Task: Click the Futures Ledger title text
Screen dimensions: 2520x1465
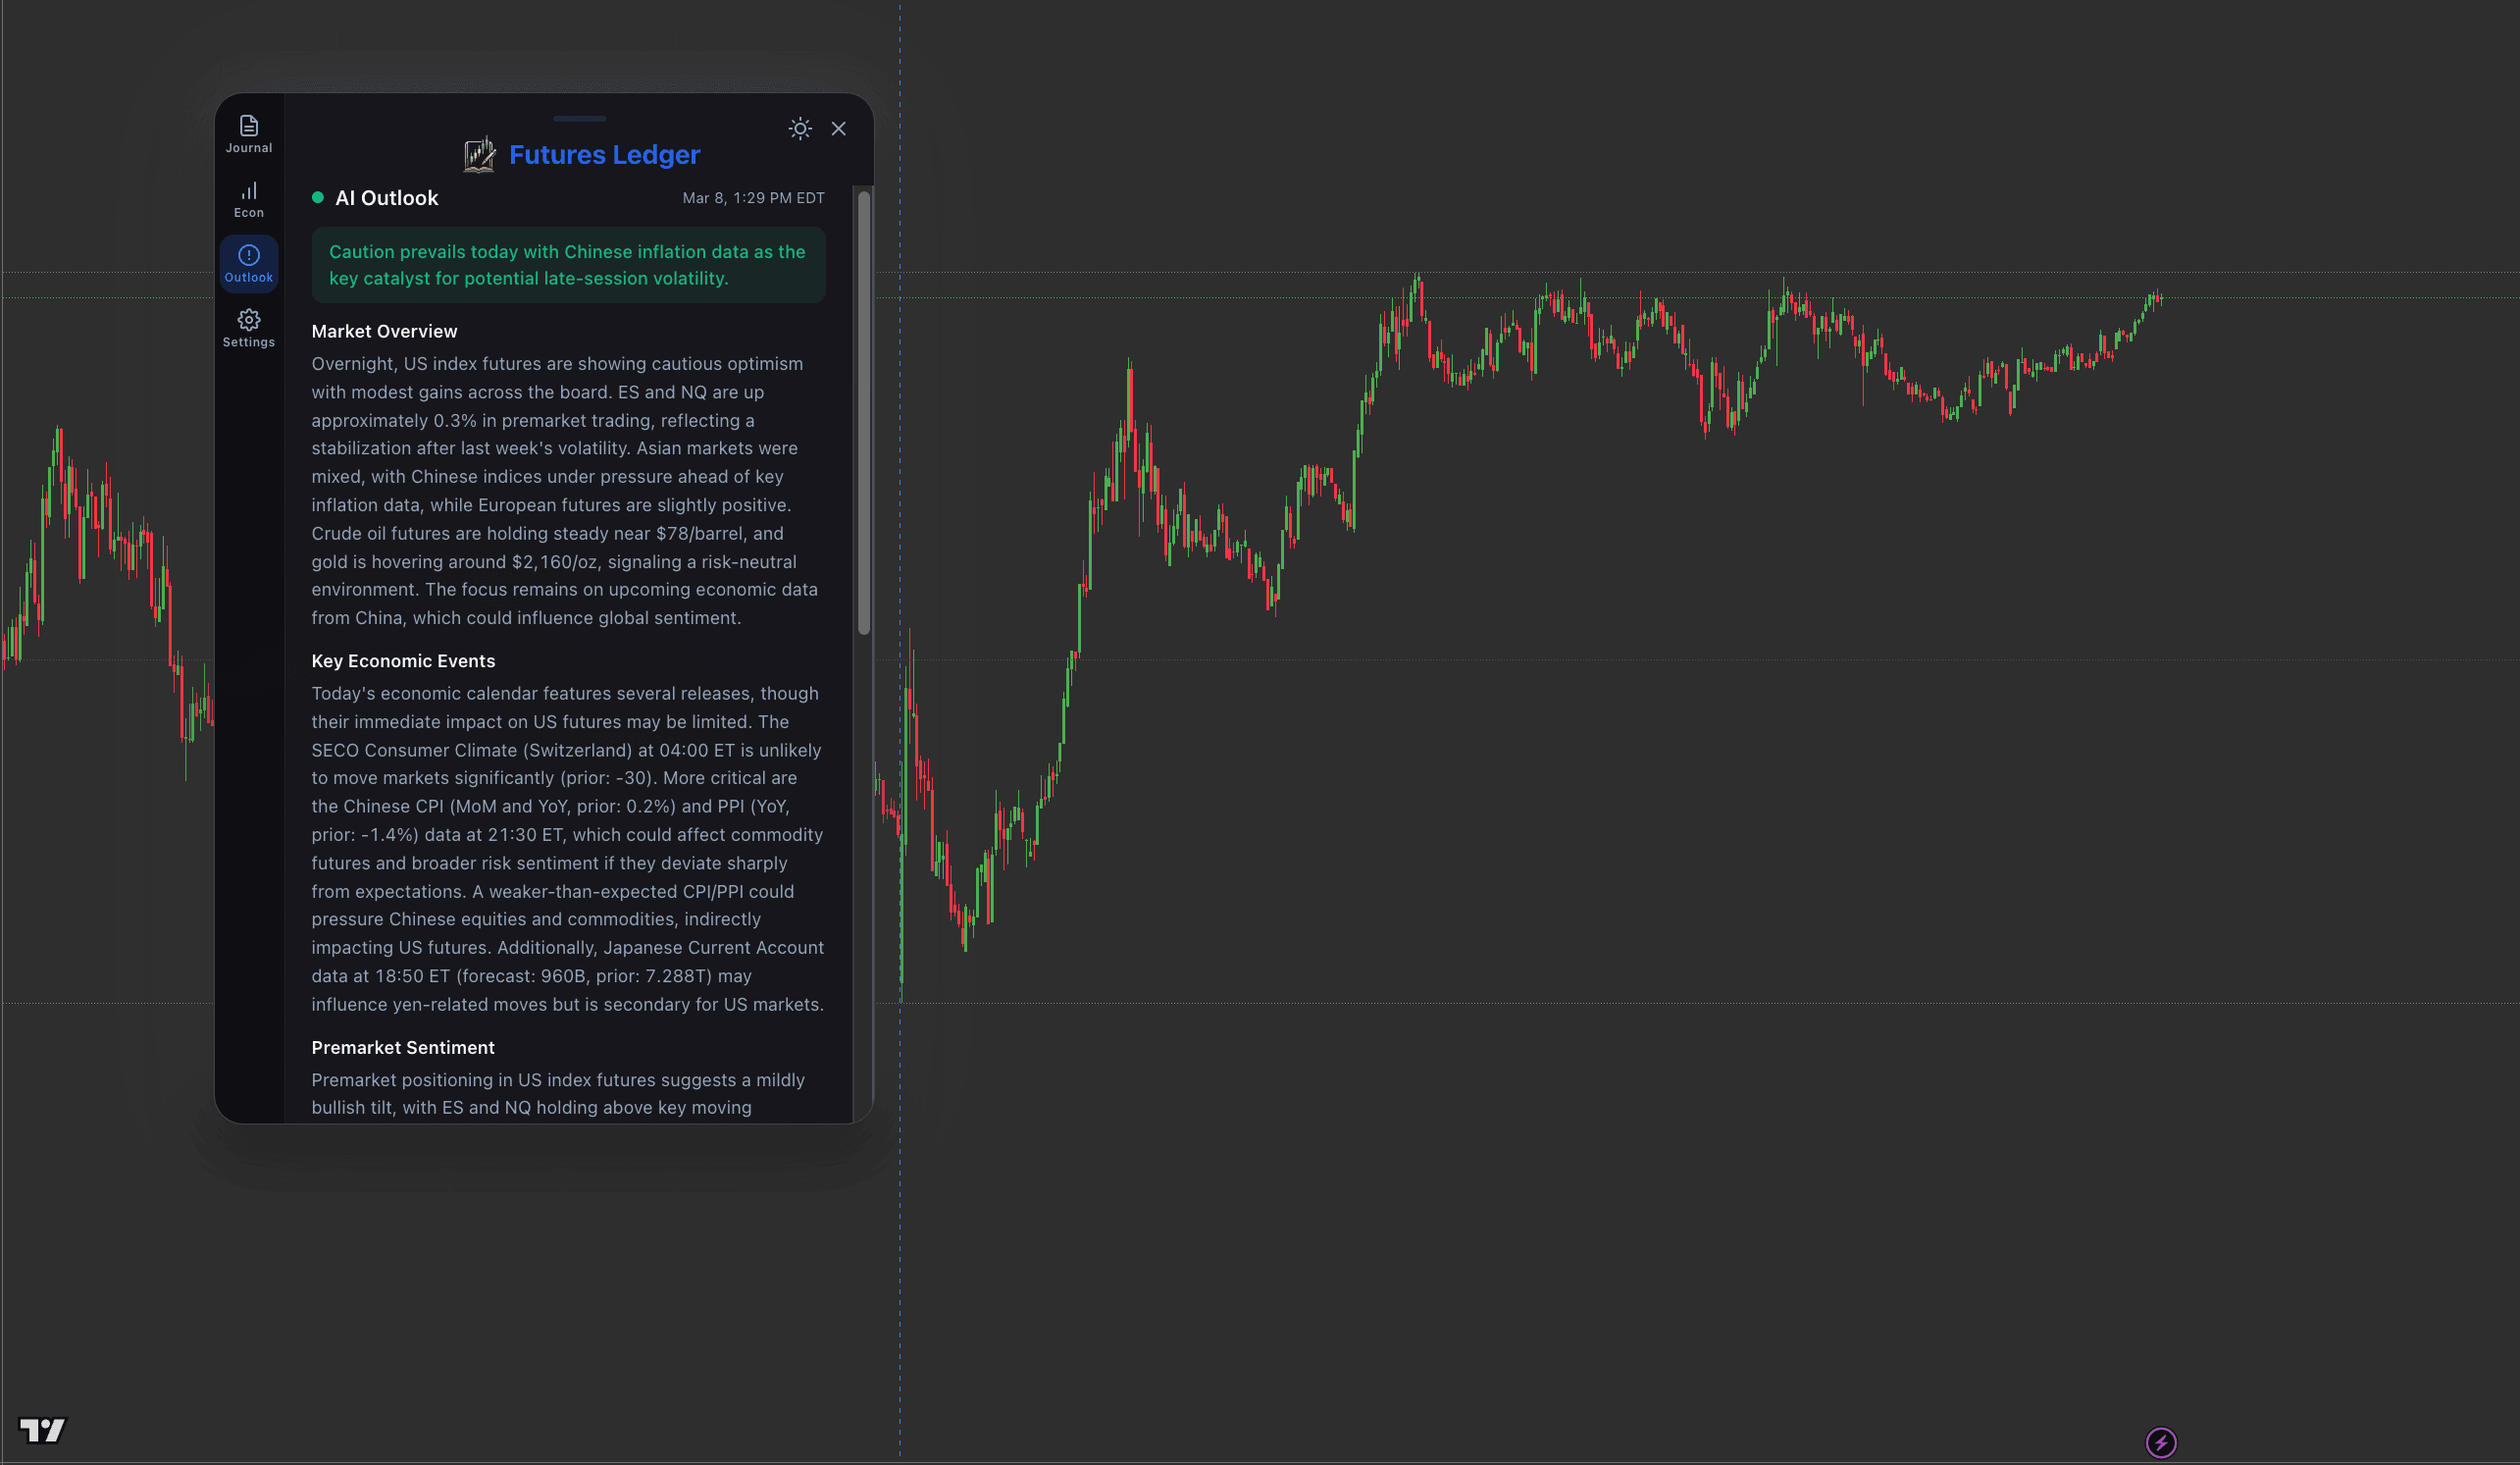Action: coord(605,154)
